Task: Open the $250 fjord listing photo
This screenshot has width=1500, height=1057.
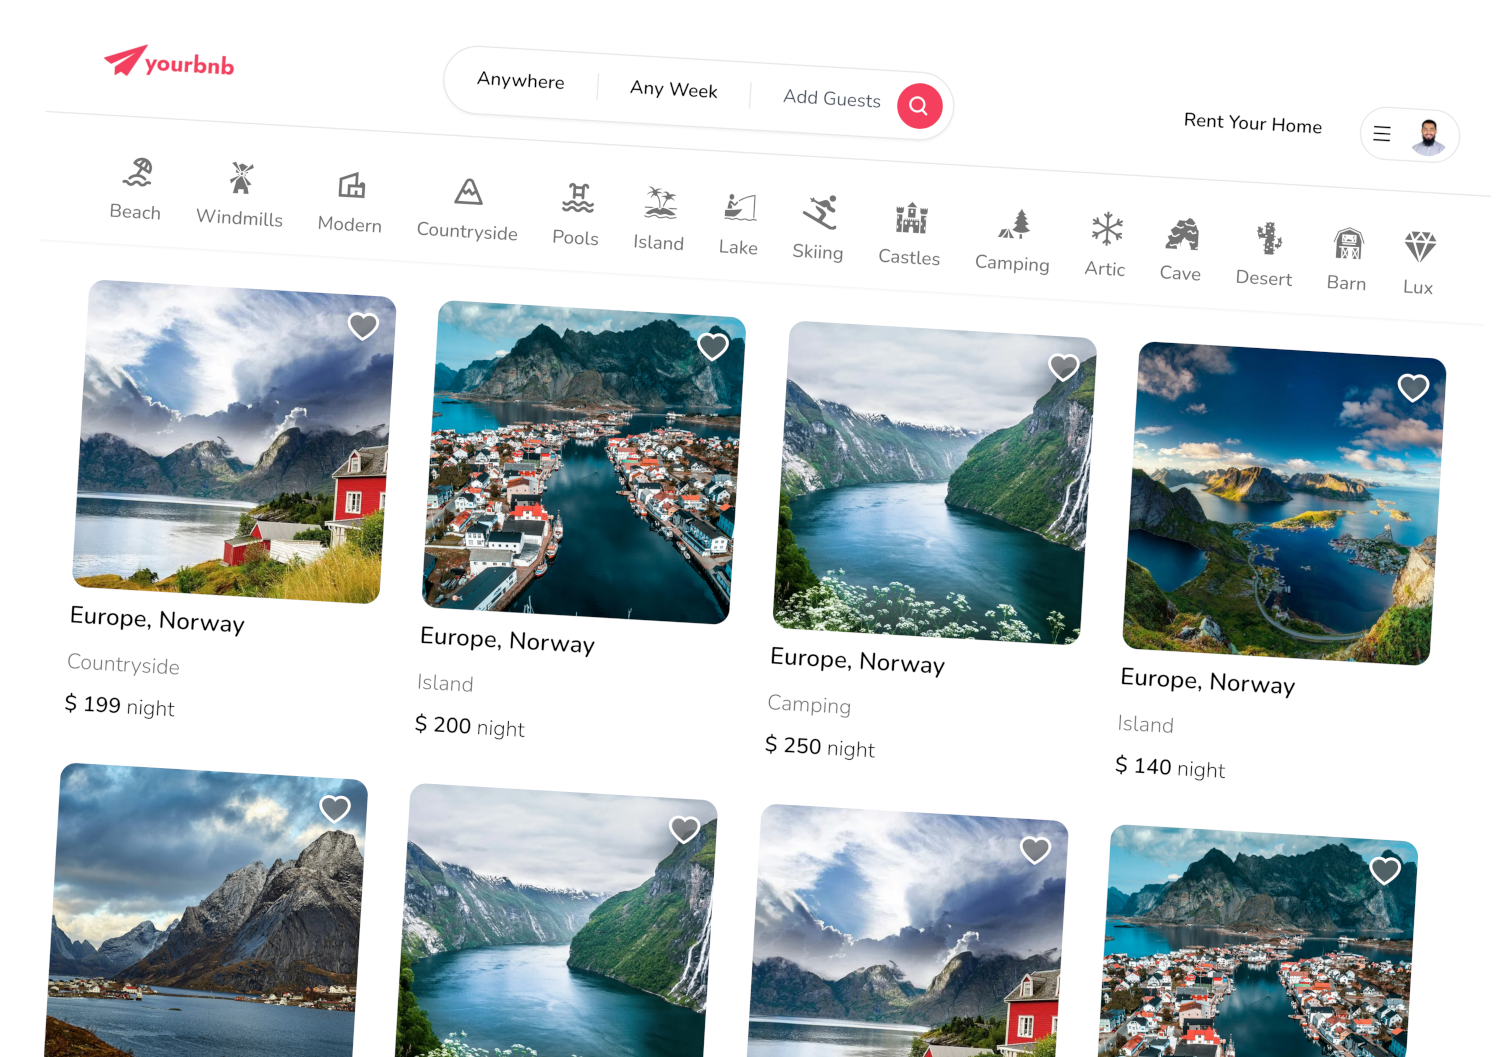Action: 934,483
